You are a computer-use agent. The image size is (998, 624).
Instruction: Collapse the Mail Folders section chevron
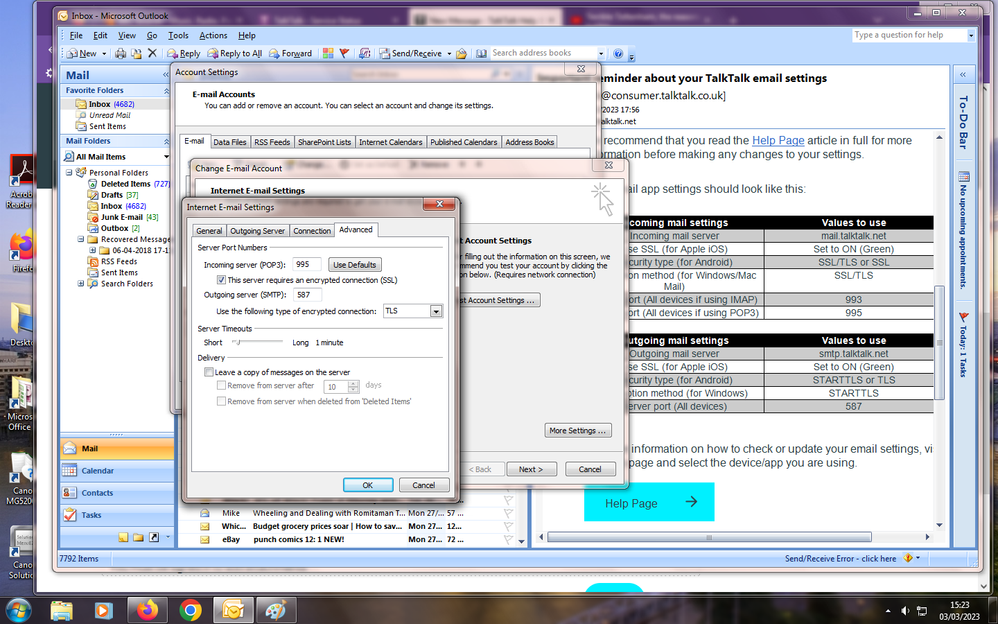pyautogui.click(x=166, y=141)
